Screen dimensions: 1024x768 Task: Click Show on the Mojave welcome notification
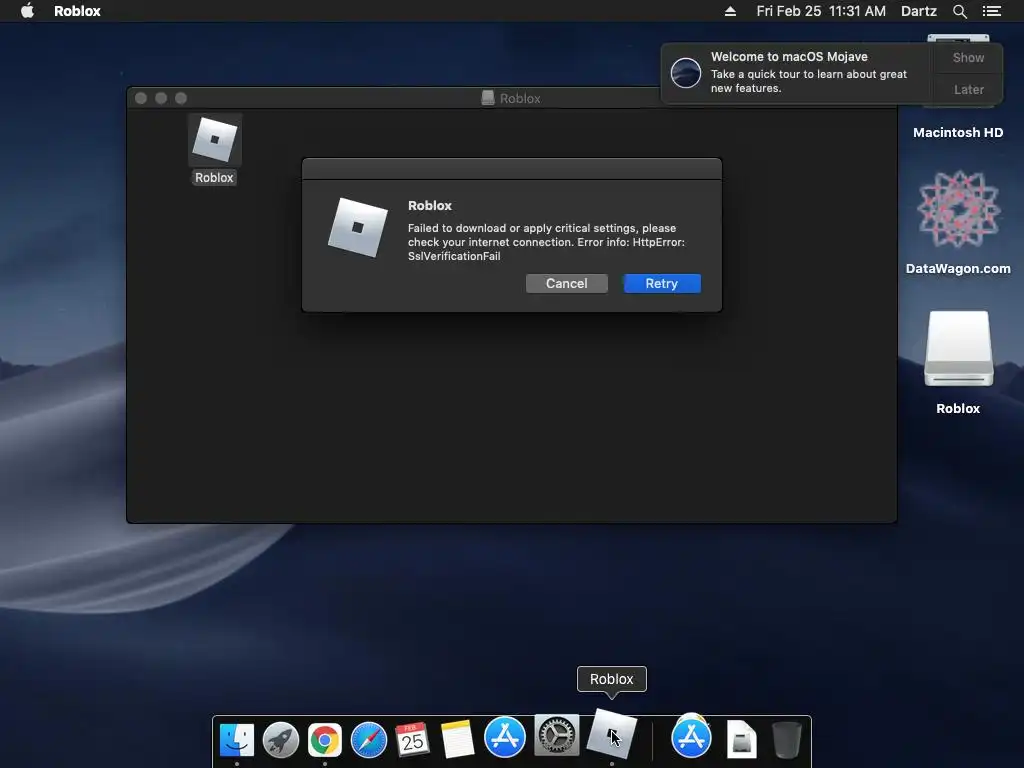(968, 58)
